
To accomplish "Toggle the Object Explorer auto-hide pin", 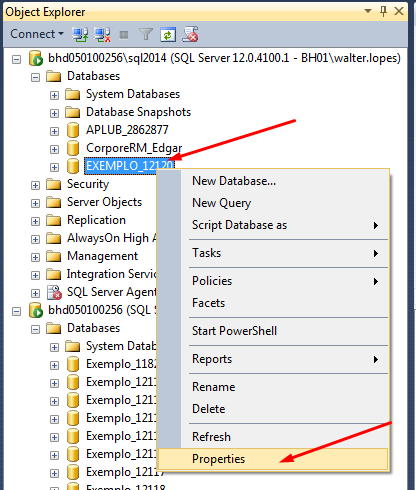I will (383, 11).
